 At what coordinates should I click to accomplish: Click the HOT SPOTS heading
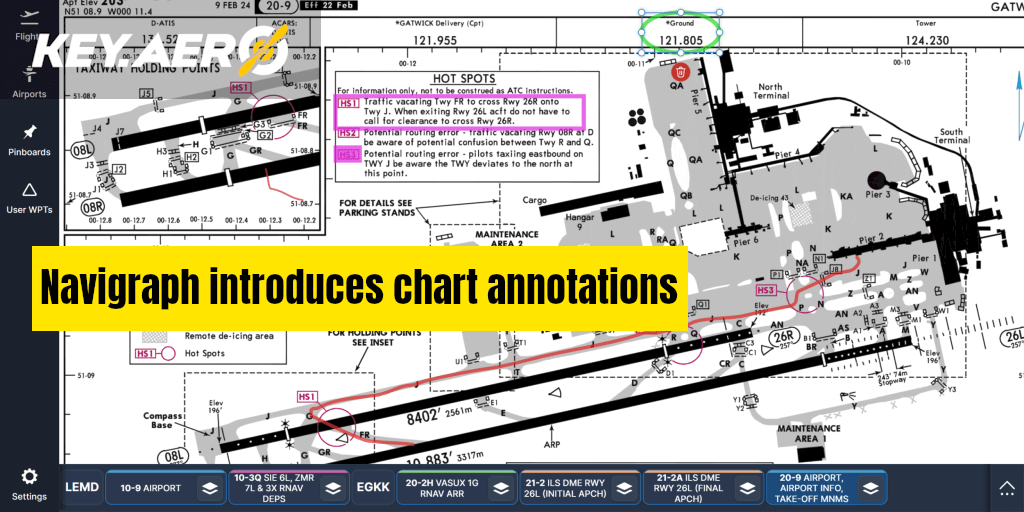pos(464,79)
